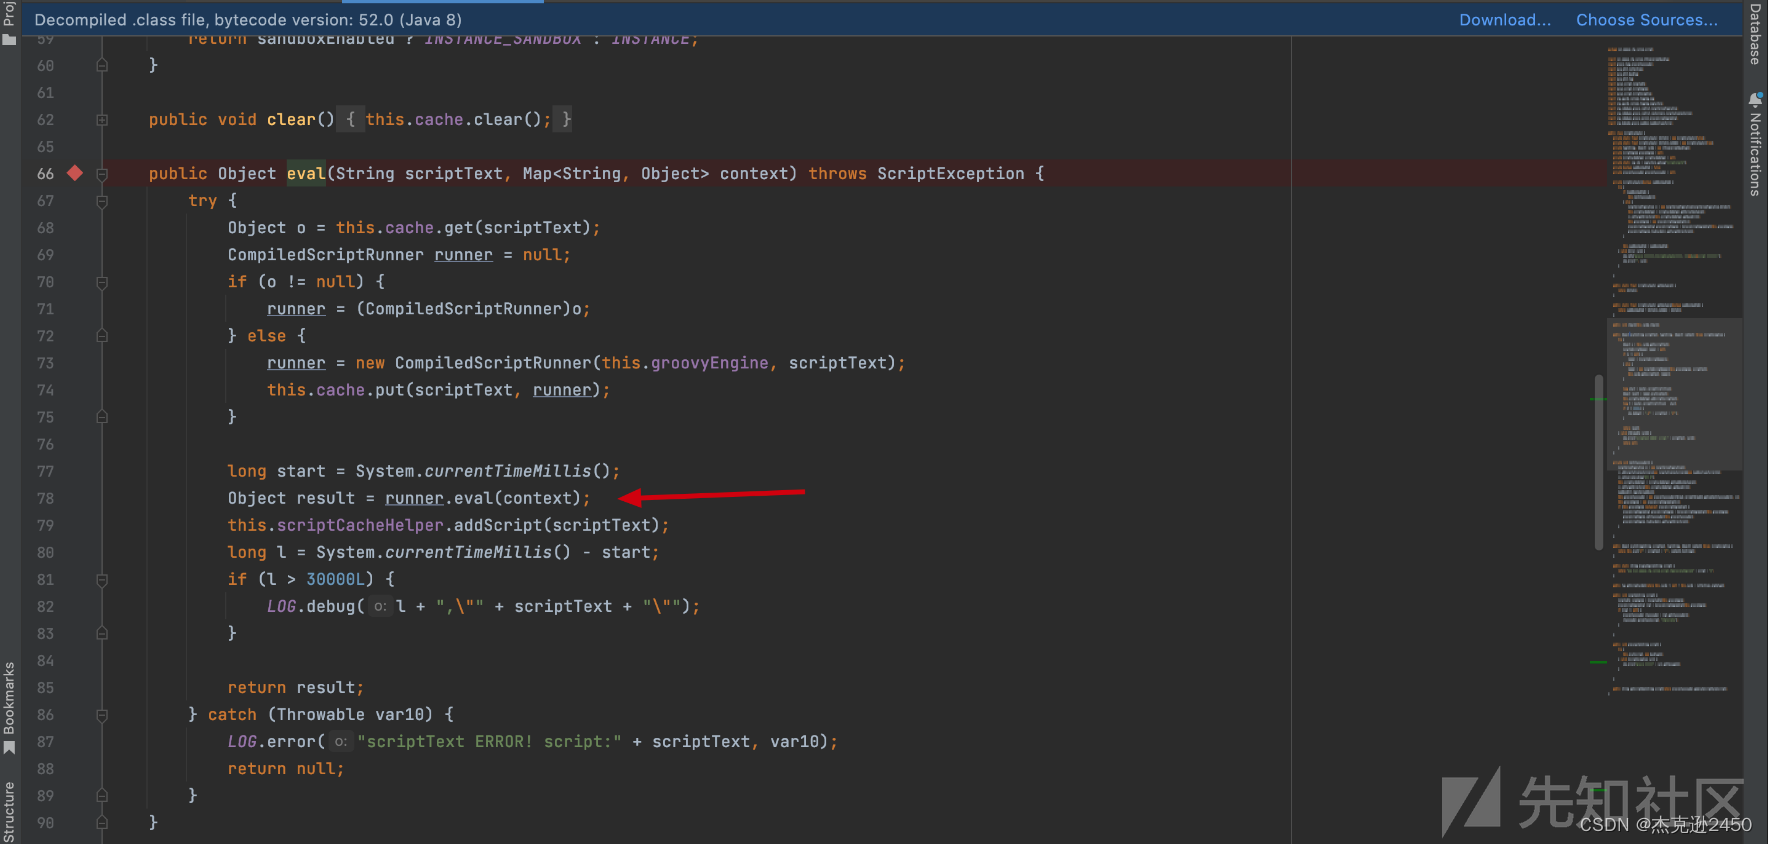Open the Database tool window tab
This screenshot has width=1768, height=844.
point(1756,34)
